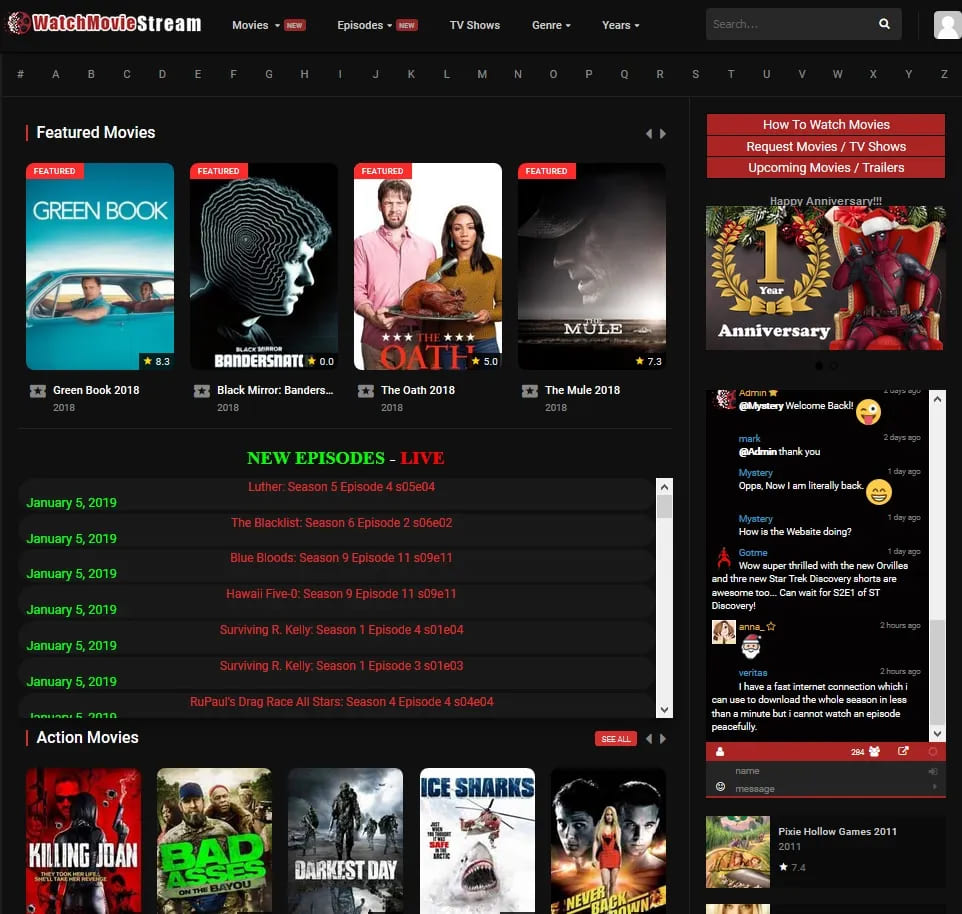Open the How To Watch Movies link
Viewport: 962px width, 914px height.
pyautogui.click(x=824, y=124)
